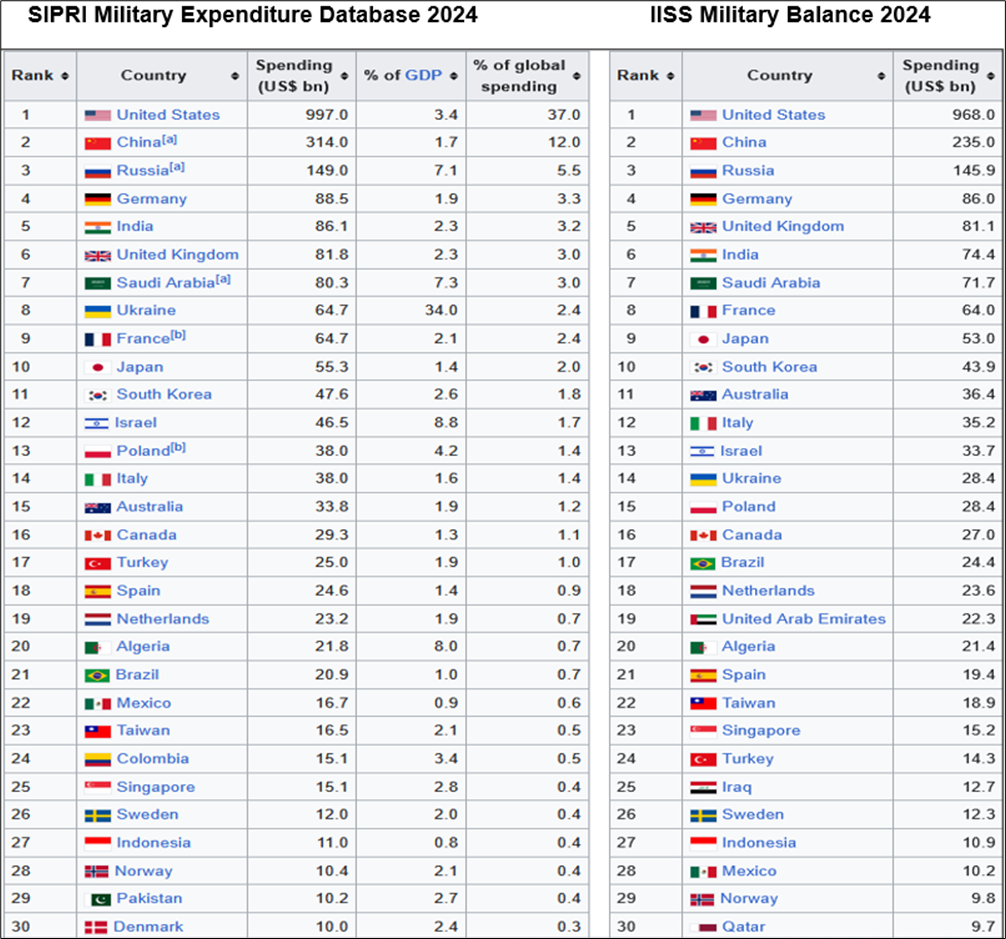The height and width of the screenshot is (939, 1006).
Task: Open footnote [b] next to France
Action: 178,335
